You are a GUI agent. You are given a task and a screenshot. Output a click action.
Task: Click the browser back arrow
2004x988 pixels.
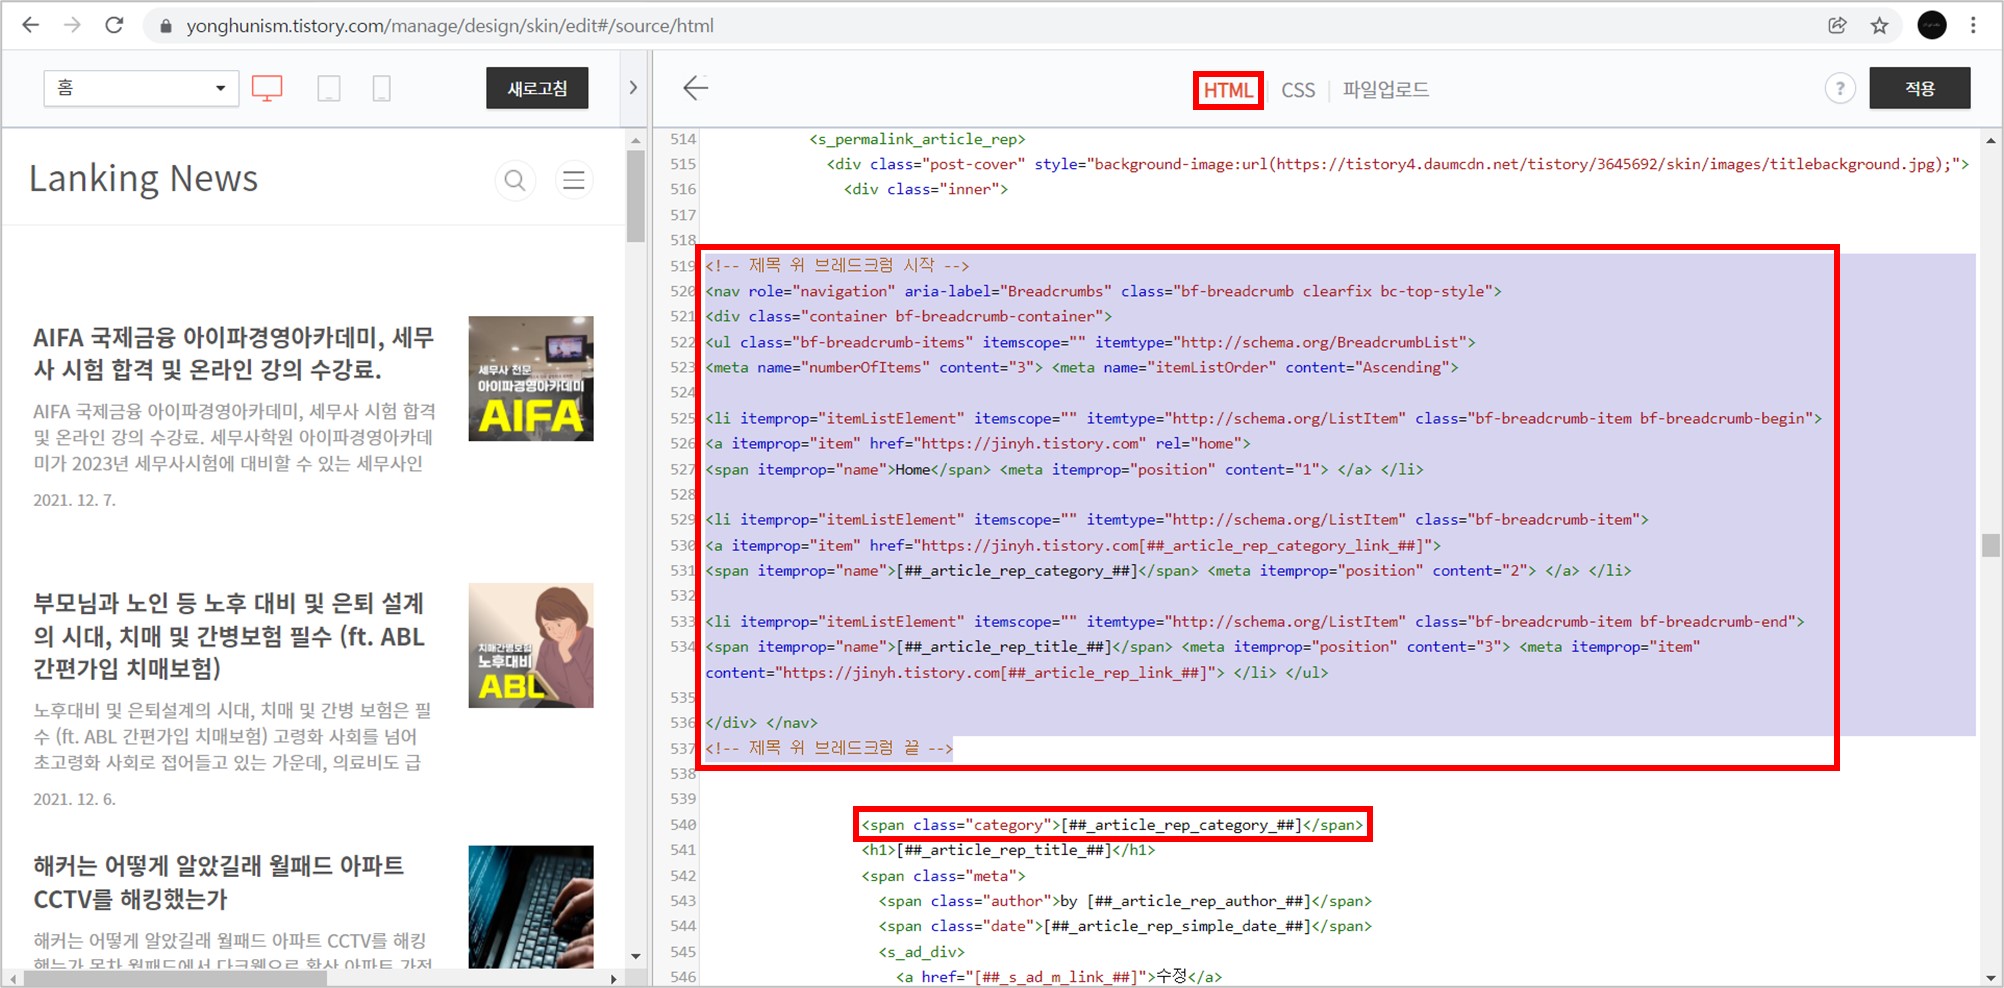[31, 25]
